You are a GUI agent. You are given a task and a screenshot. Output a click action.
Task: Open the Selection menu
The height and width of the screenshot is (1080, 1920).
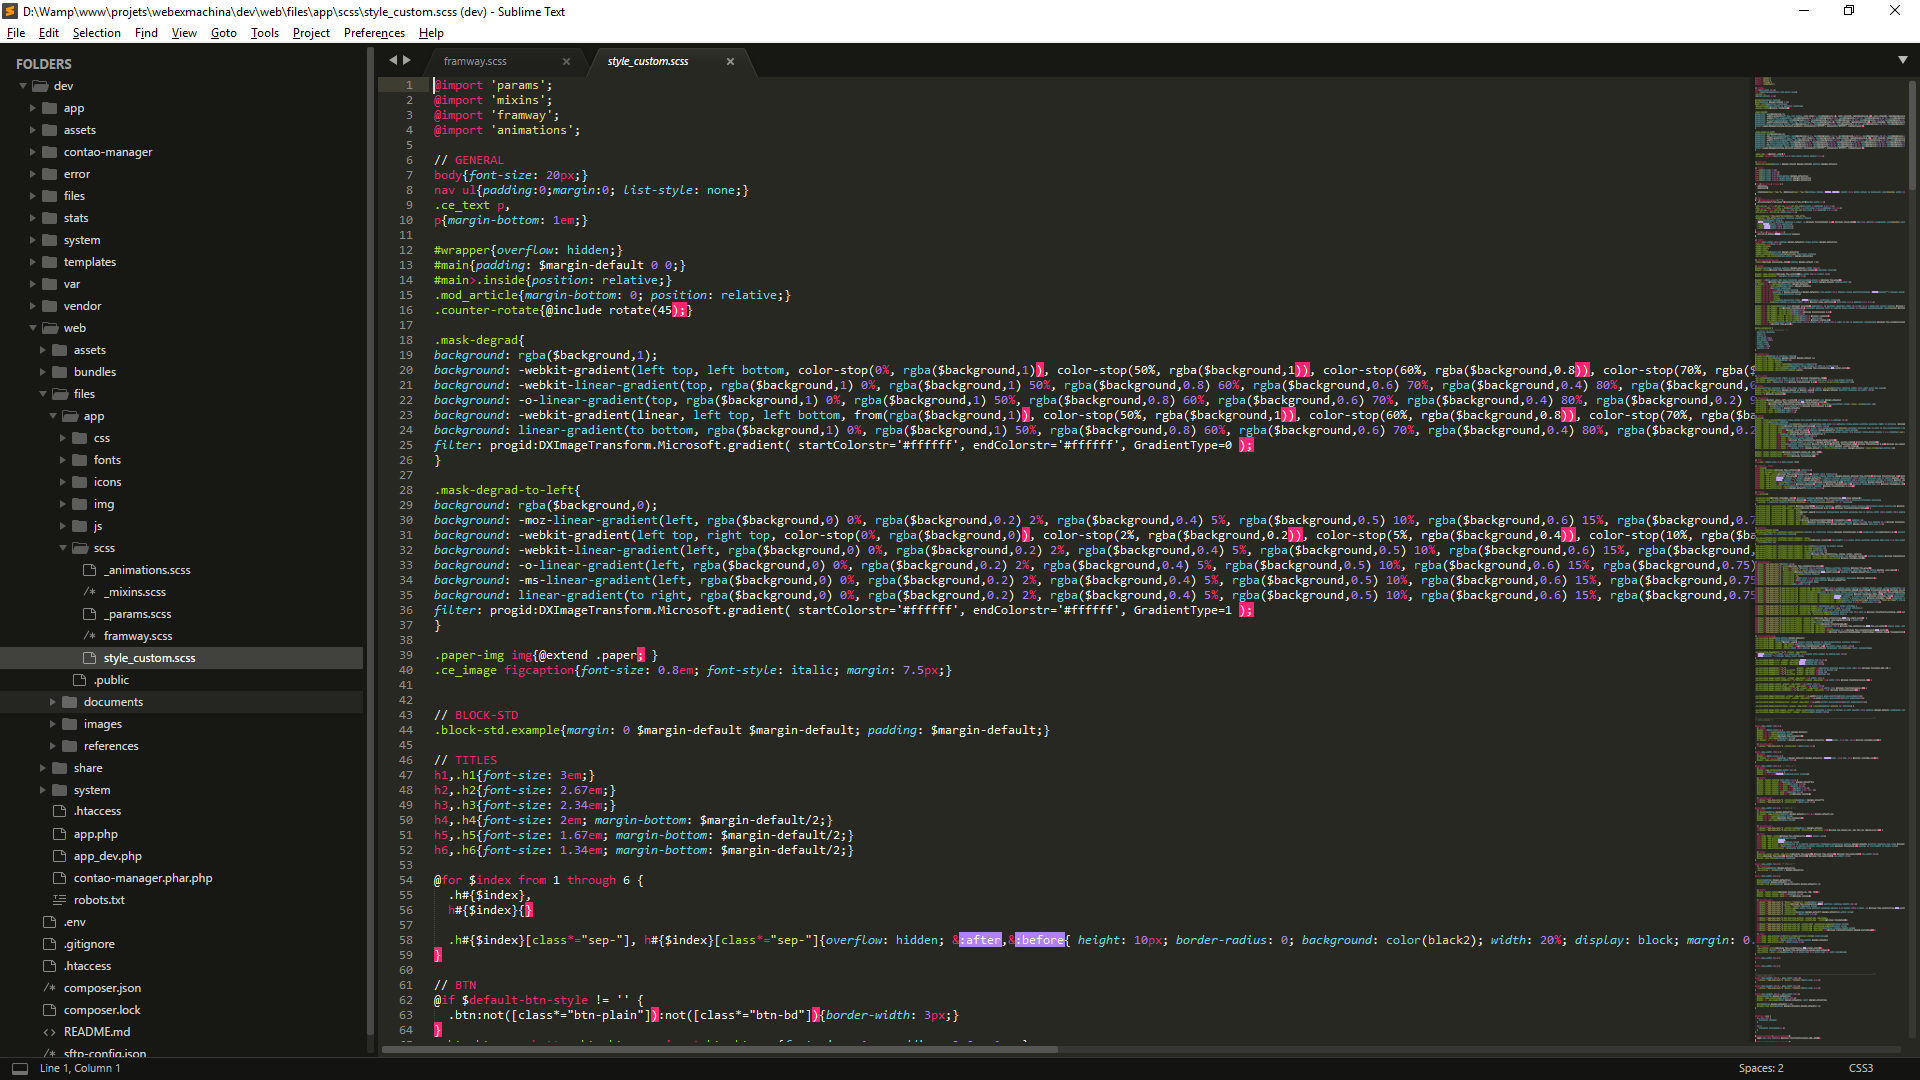coord(96,33)
